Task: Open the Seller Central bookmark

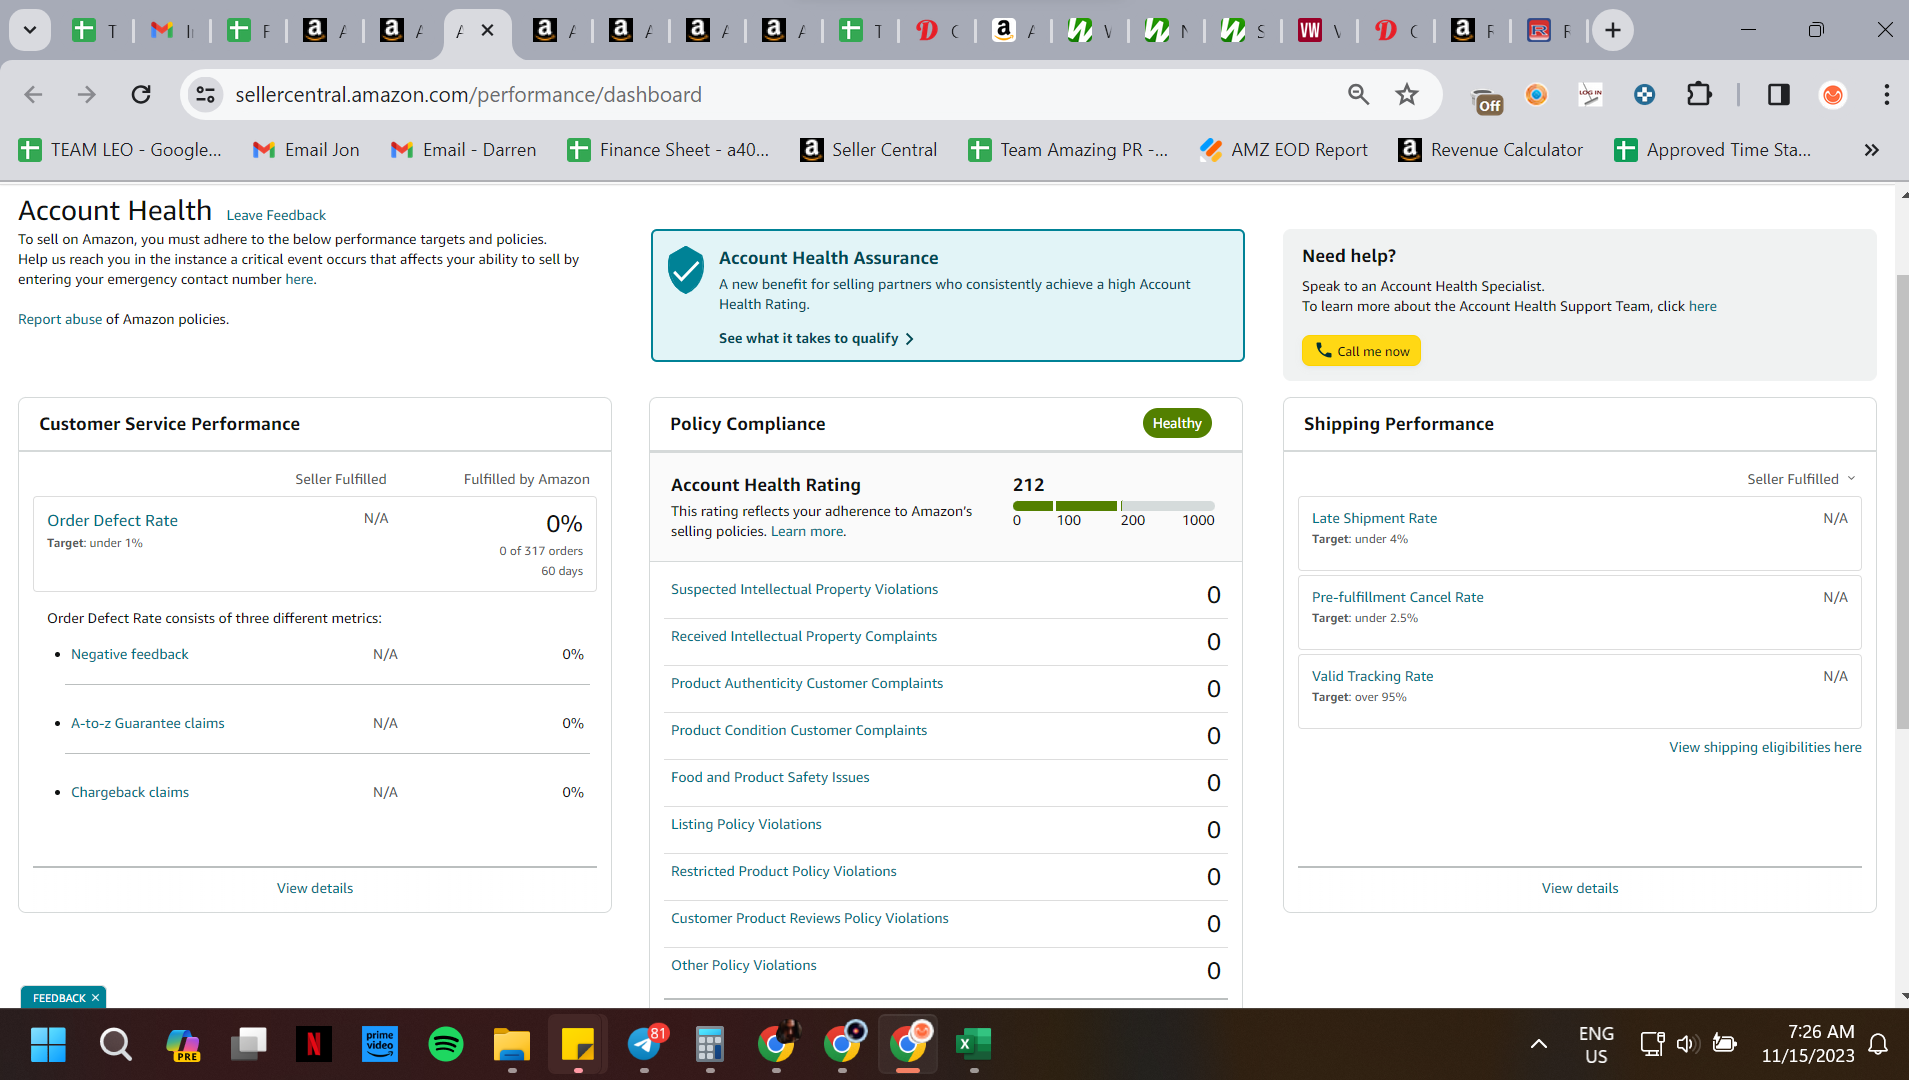Action: 869,150
